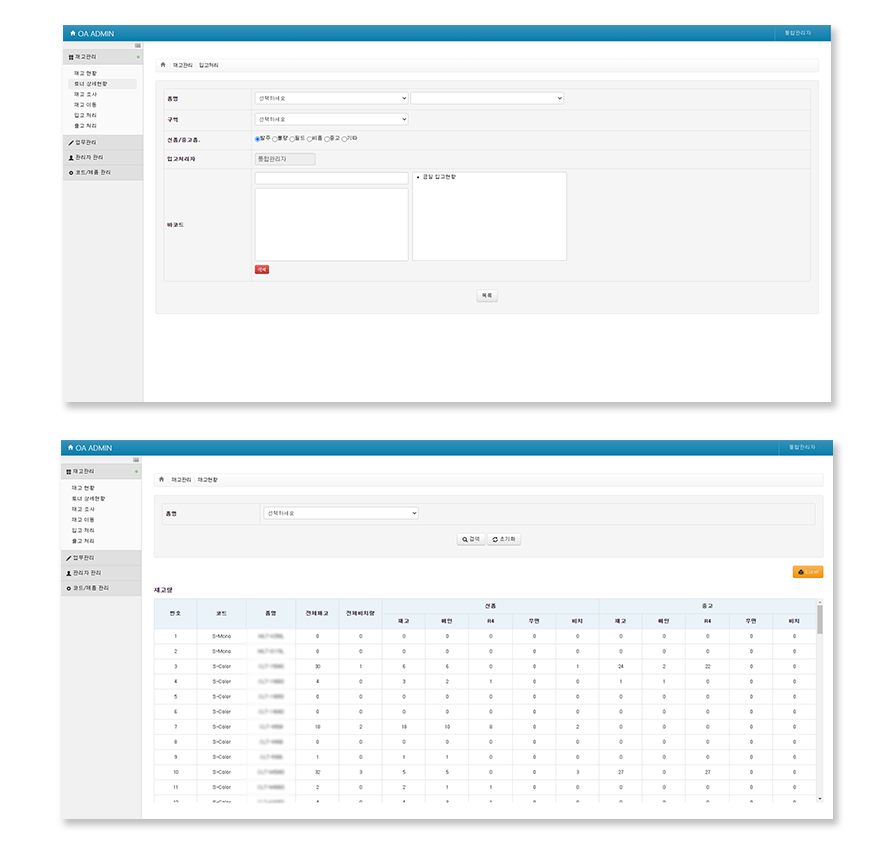Click the pencil icon 업무관리 on 재고현황 page

tap(70, 557)
